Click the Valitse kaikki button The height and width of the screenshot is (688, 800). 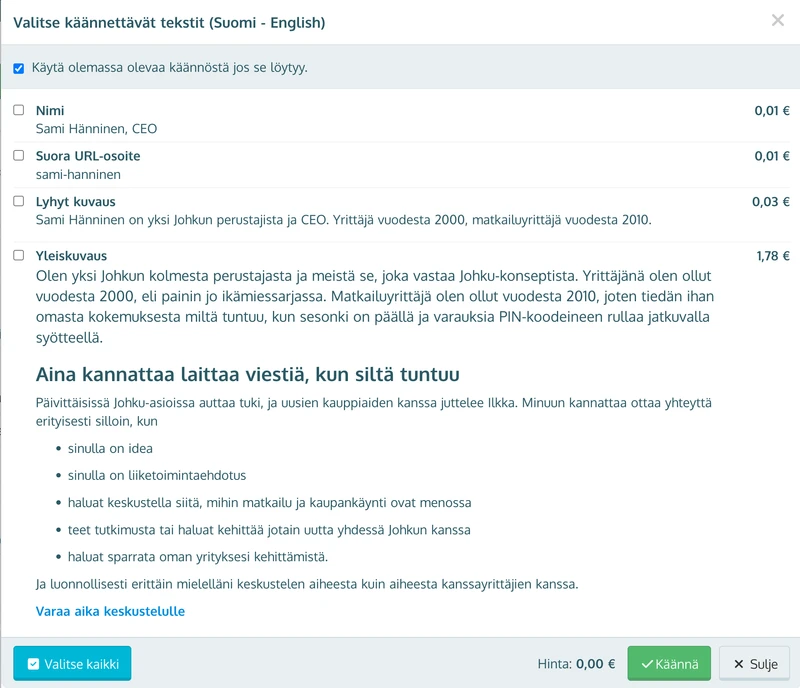pos(72,664)
